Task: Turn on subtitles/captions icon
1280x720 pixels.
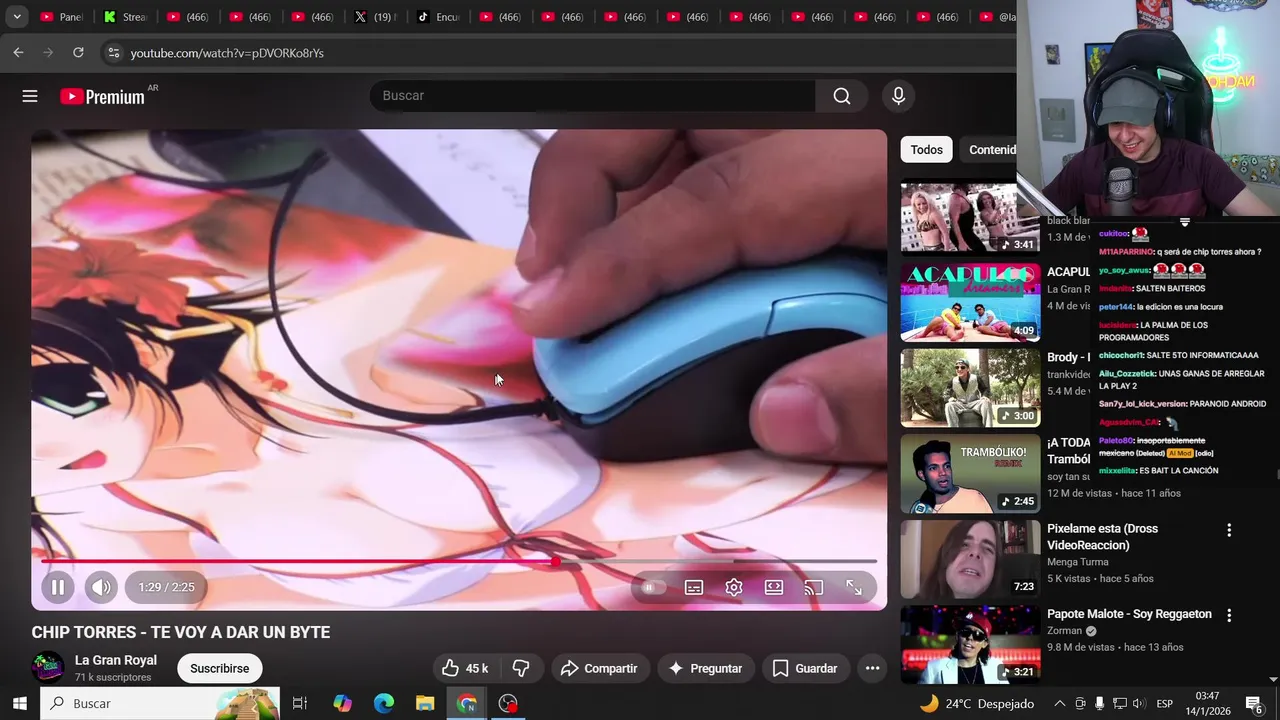Action: (694, 588)
